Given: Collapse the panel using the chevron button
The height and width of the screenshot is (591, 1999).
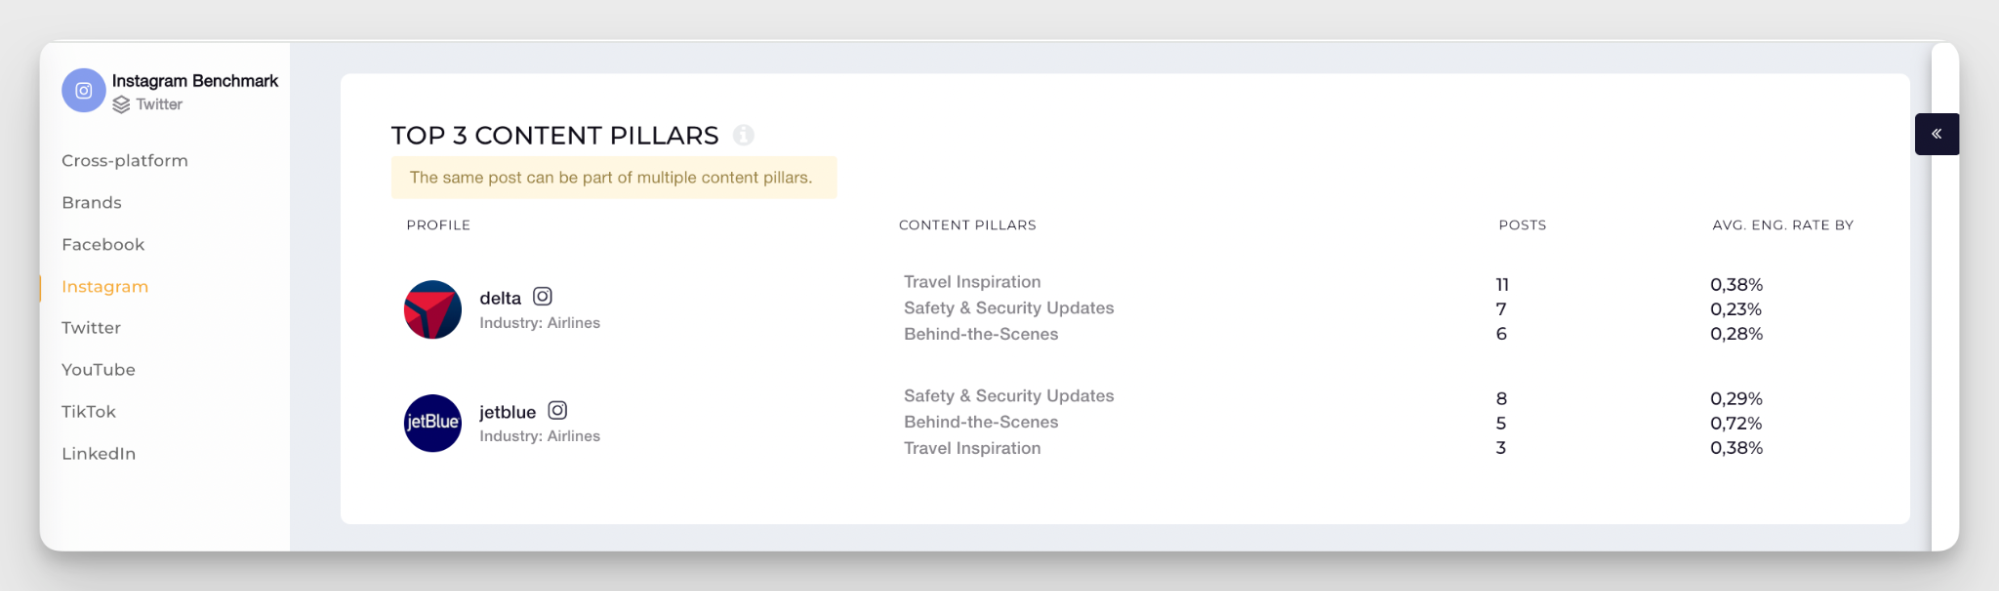Looking at the screenshot, I should tap(1937, 133).
